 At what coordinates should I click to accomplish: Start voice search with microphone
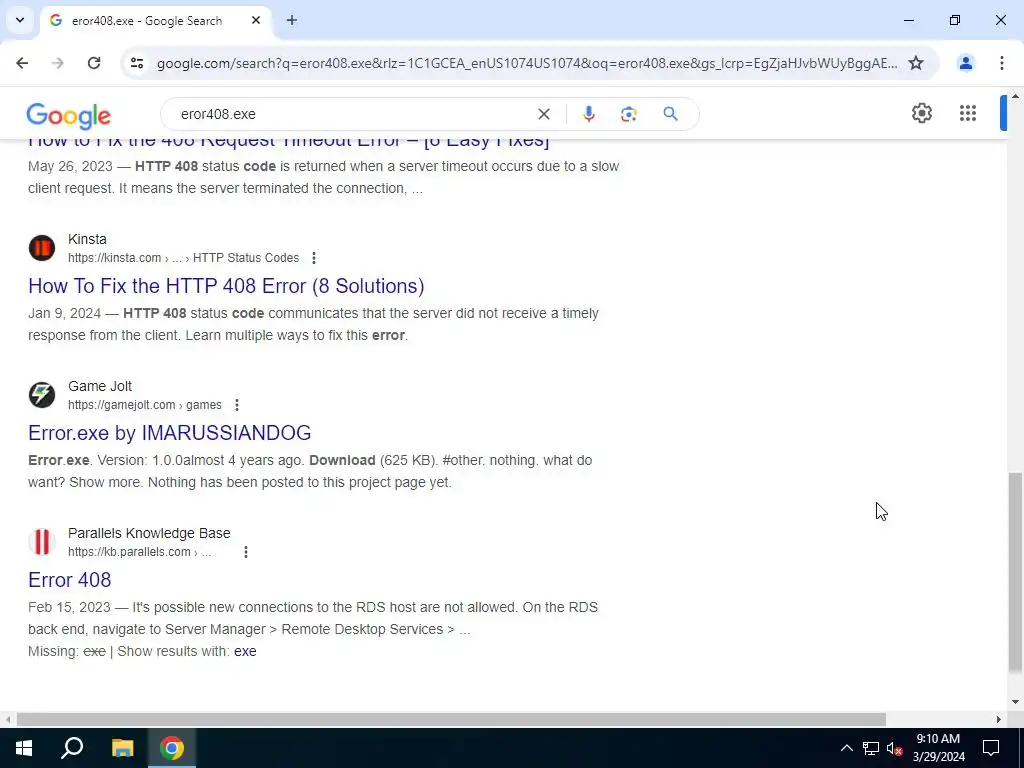pyautogui.click(x=588, y=114)
